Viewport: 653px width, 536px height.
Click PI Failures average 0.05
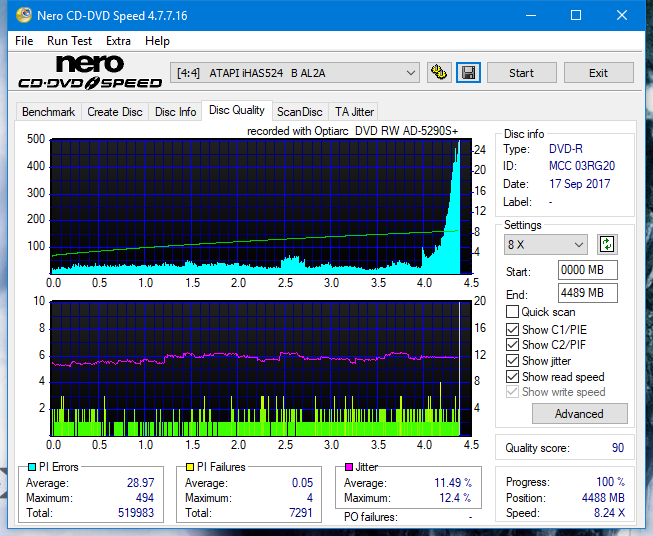tap(302, 483)
